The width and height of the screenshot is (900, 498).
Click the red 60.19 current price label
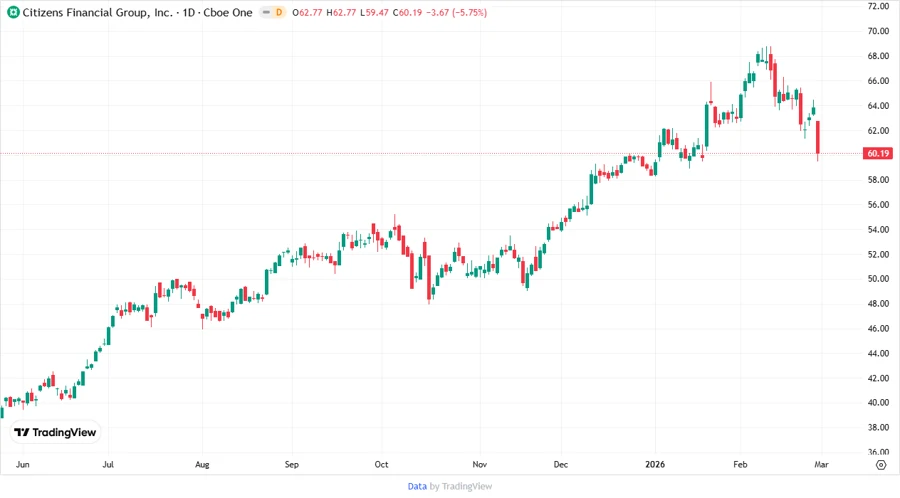click(878, 154)
